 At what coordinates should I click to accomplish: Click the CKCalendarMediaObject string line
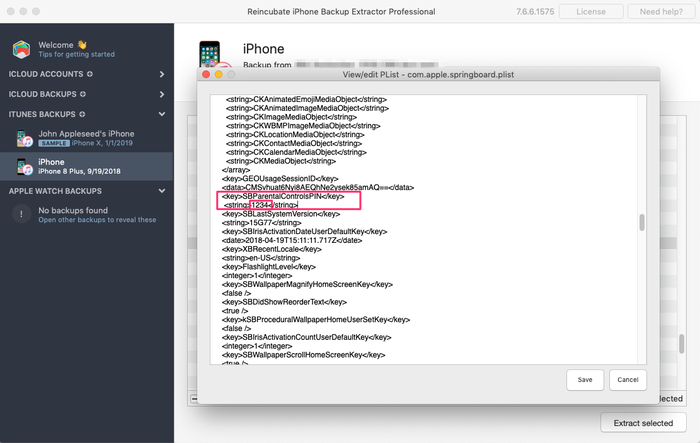pos(296,152)
